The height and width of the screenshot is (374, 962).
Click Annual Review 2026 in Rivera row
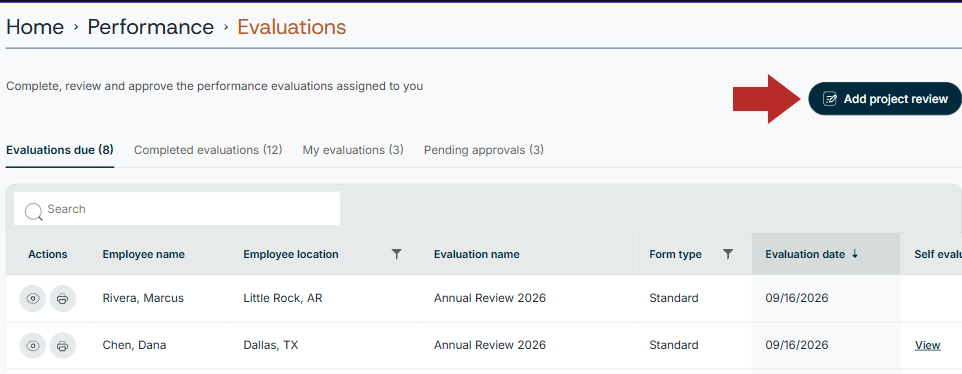tap(490, 299)
